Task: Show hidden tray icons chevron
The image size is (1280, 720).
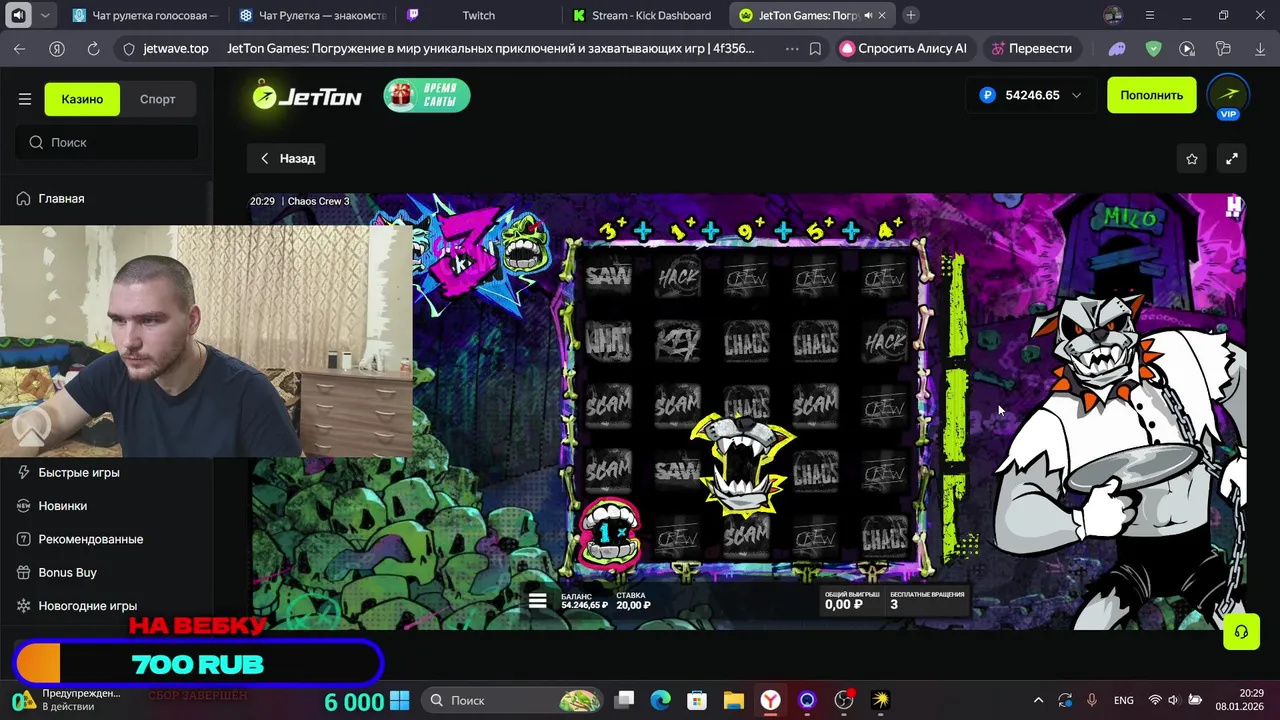Action: pyautogui.click(x=1038, y=700)
